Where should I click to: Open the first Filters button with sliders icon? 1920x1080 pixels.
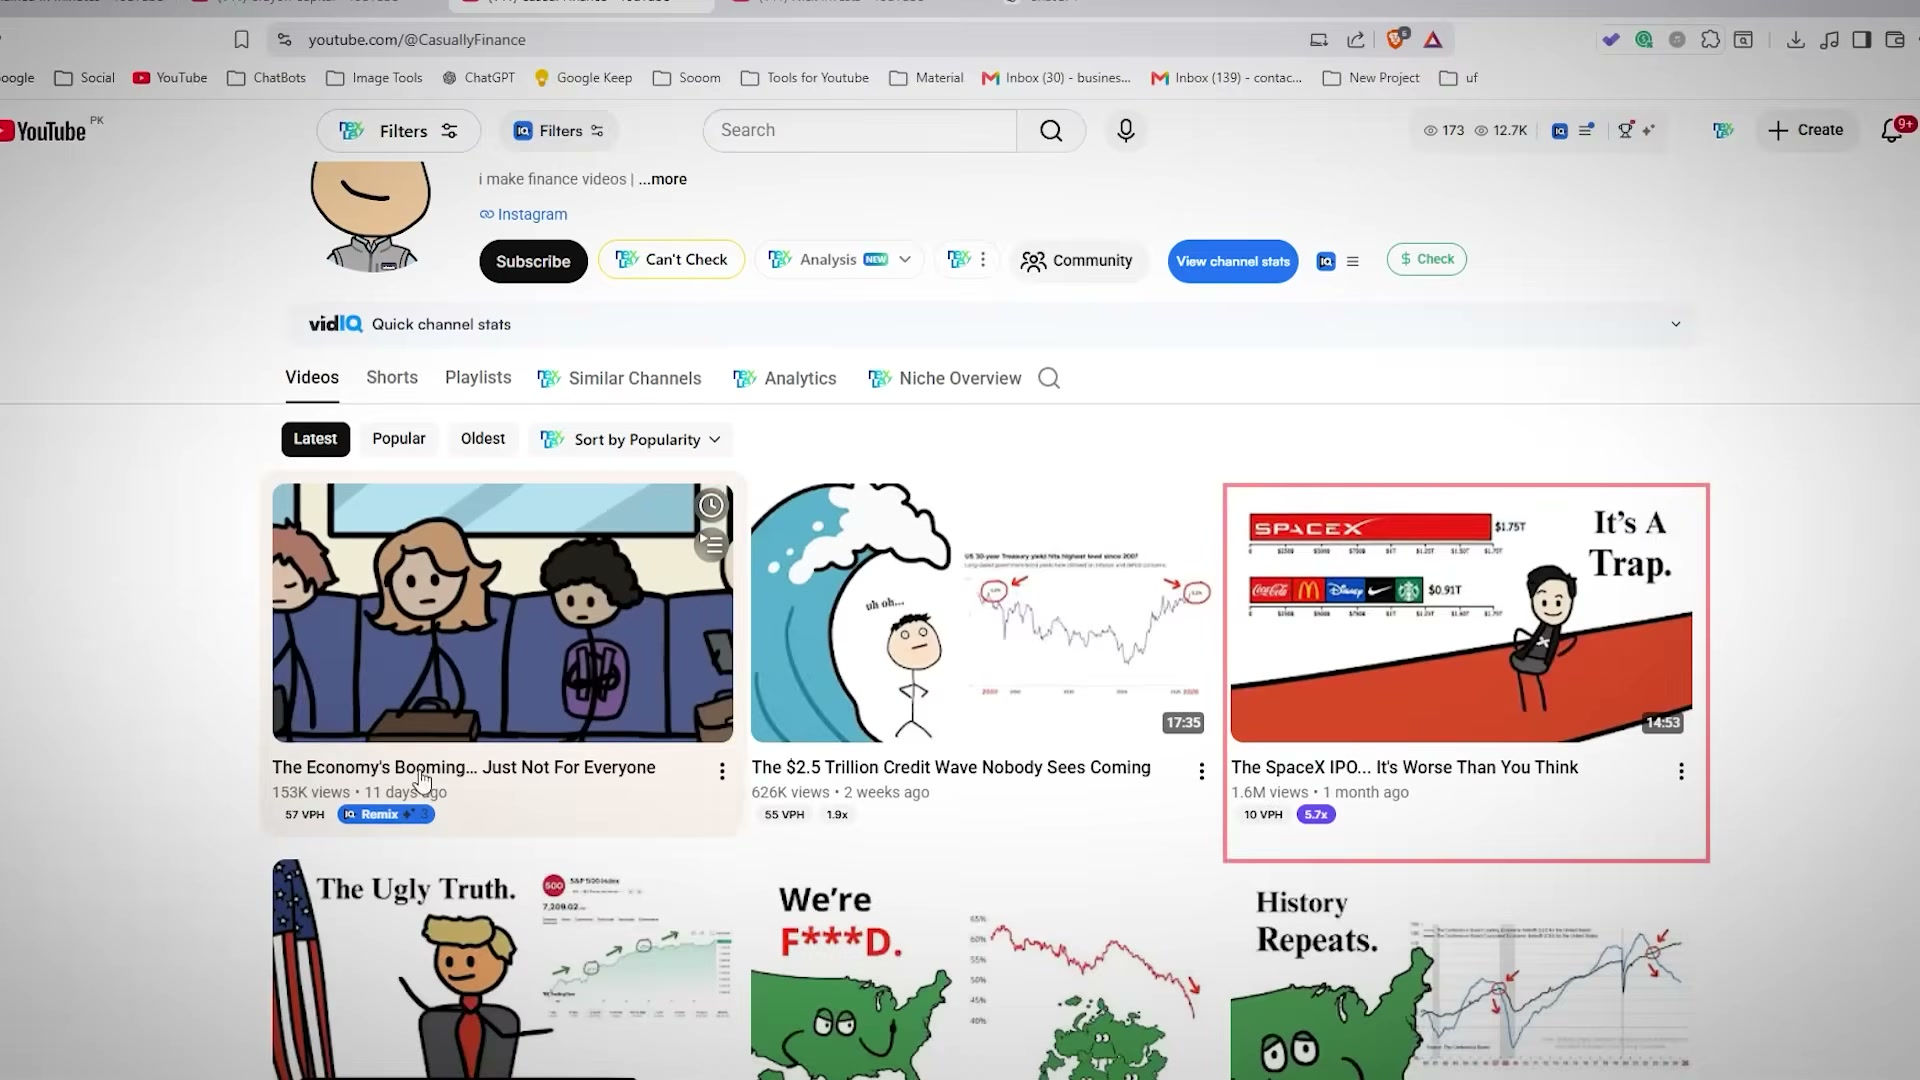399,131
